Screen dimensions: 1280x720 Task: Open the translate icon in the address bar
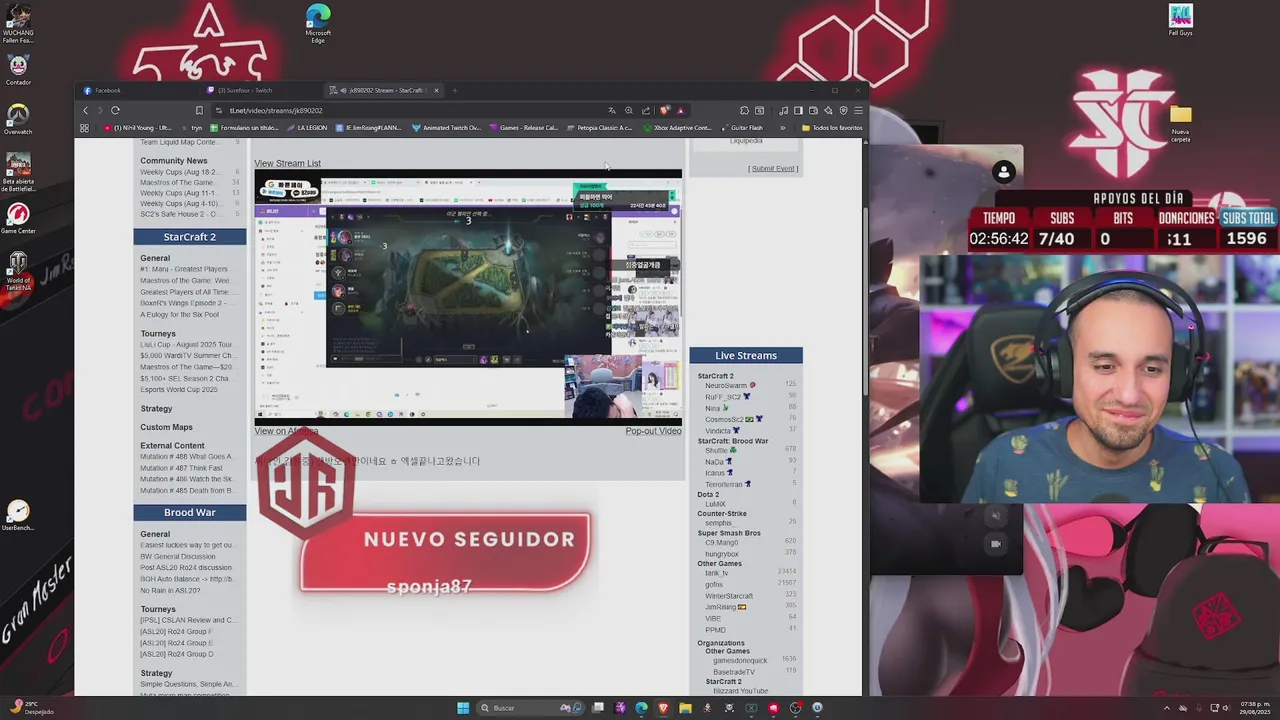[x=612, y=110]
